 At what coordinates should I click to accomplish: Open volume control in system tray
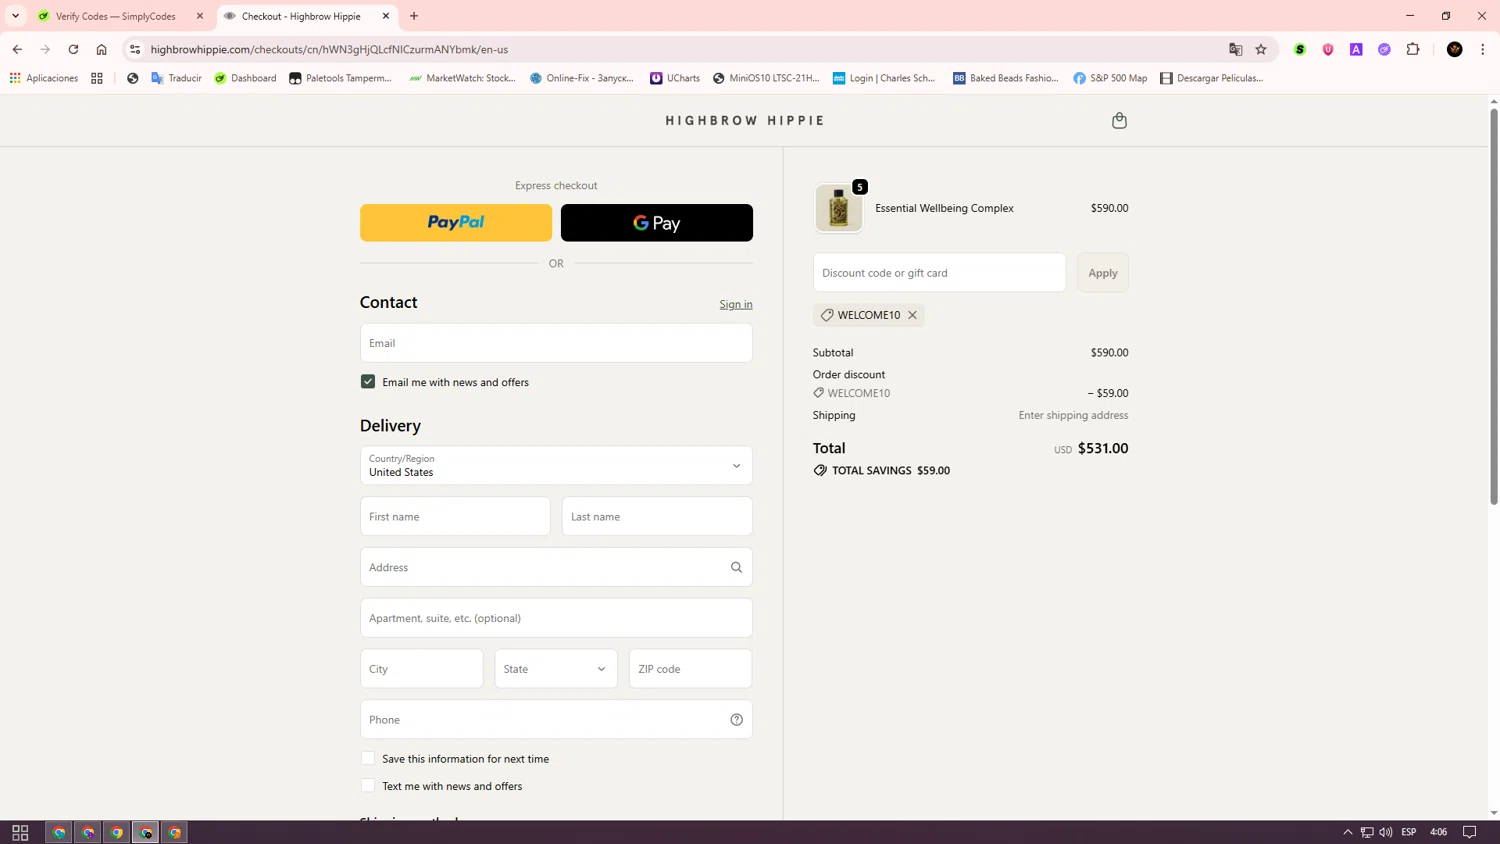(1386, 832)
